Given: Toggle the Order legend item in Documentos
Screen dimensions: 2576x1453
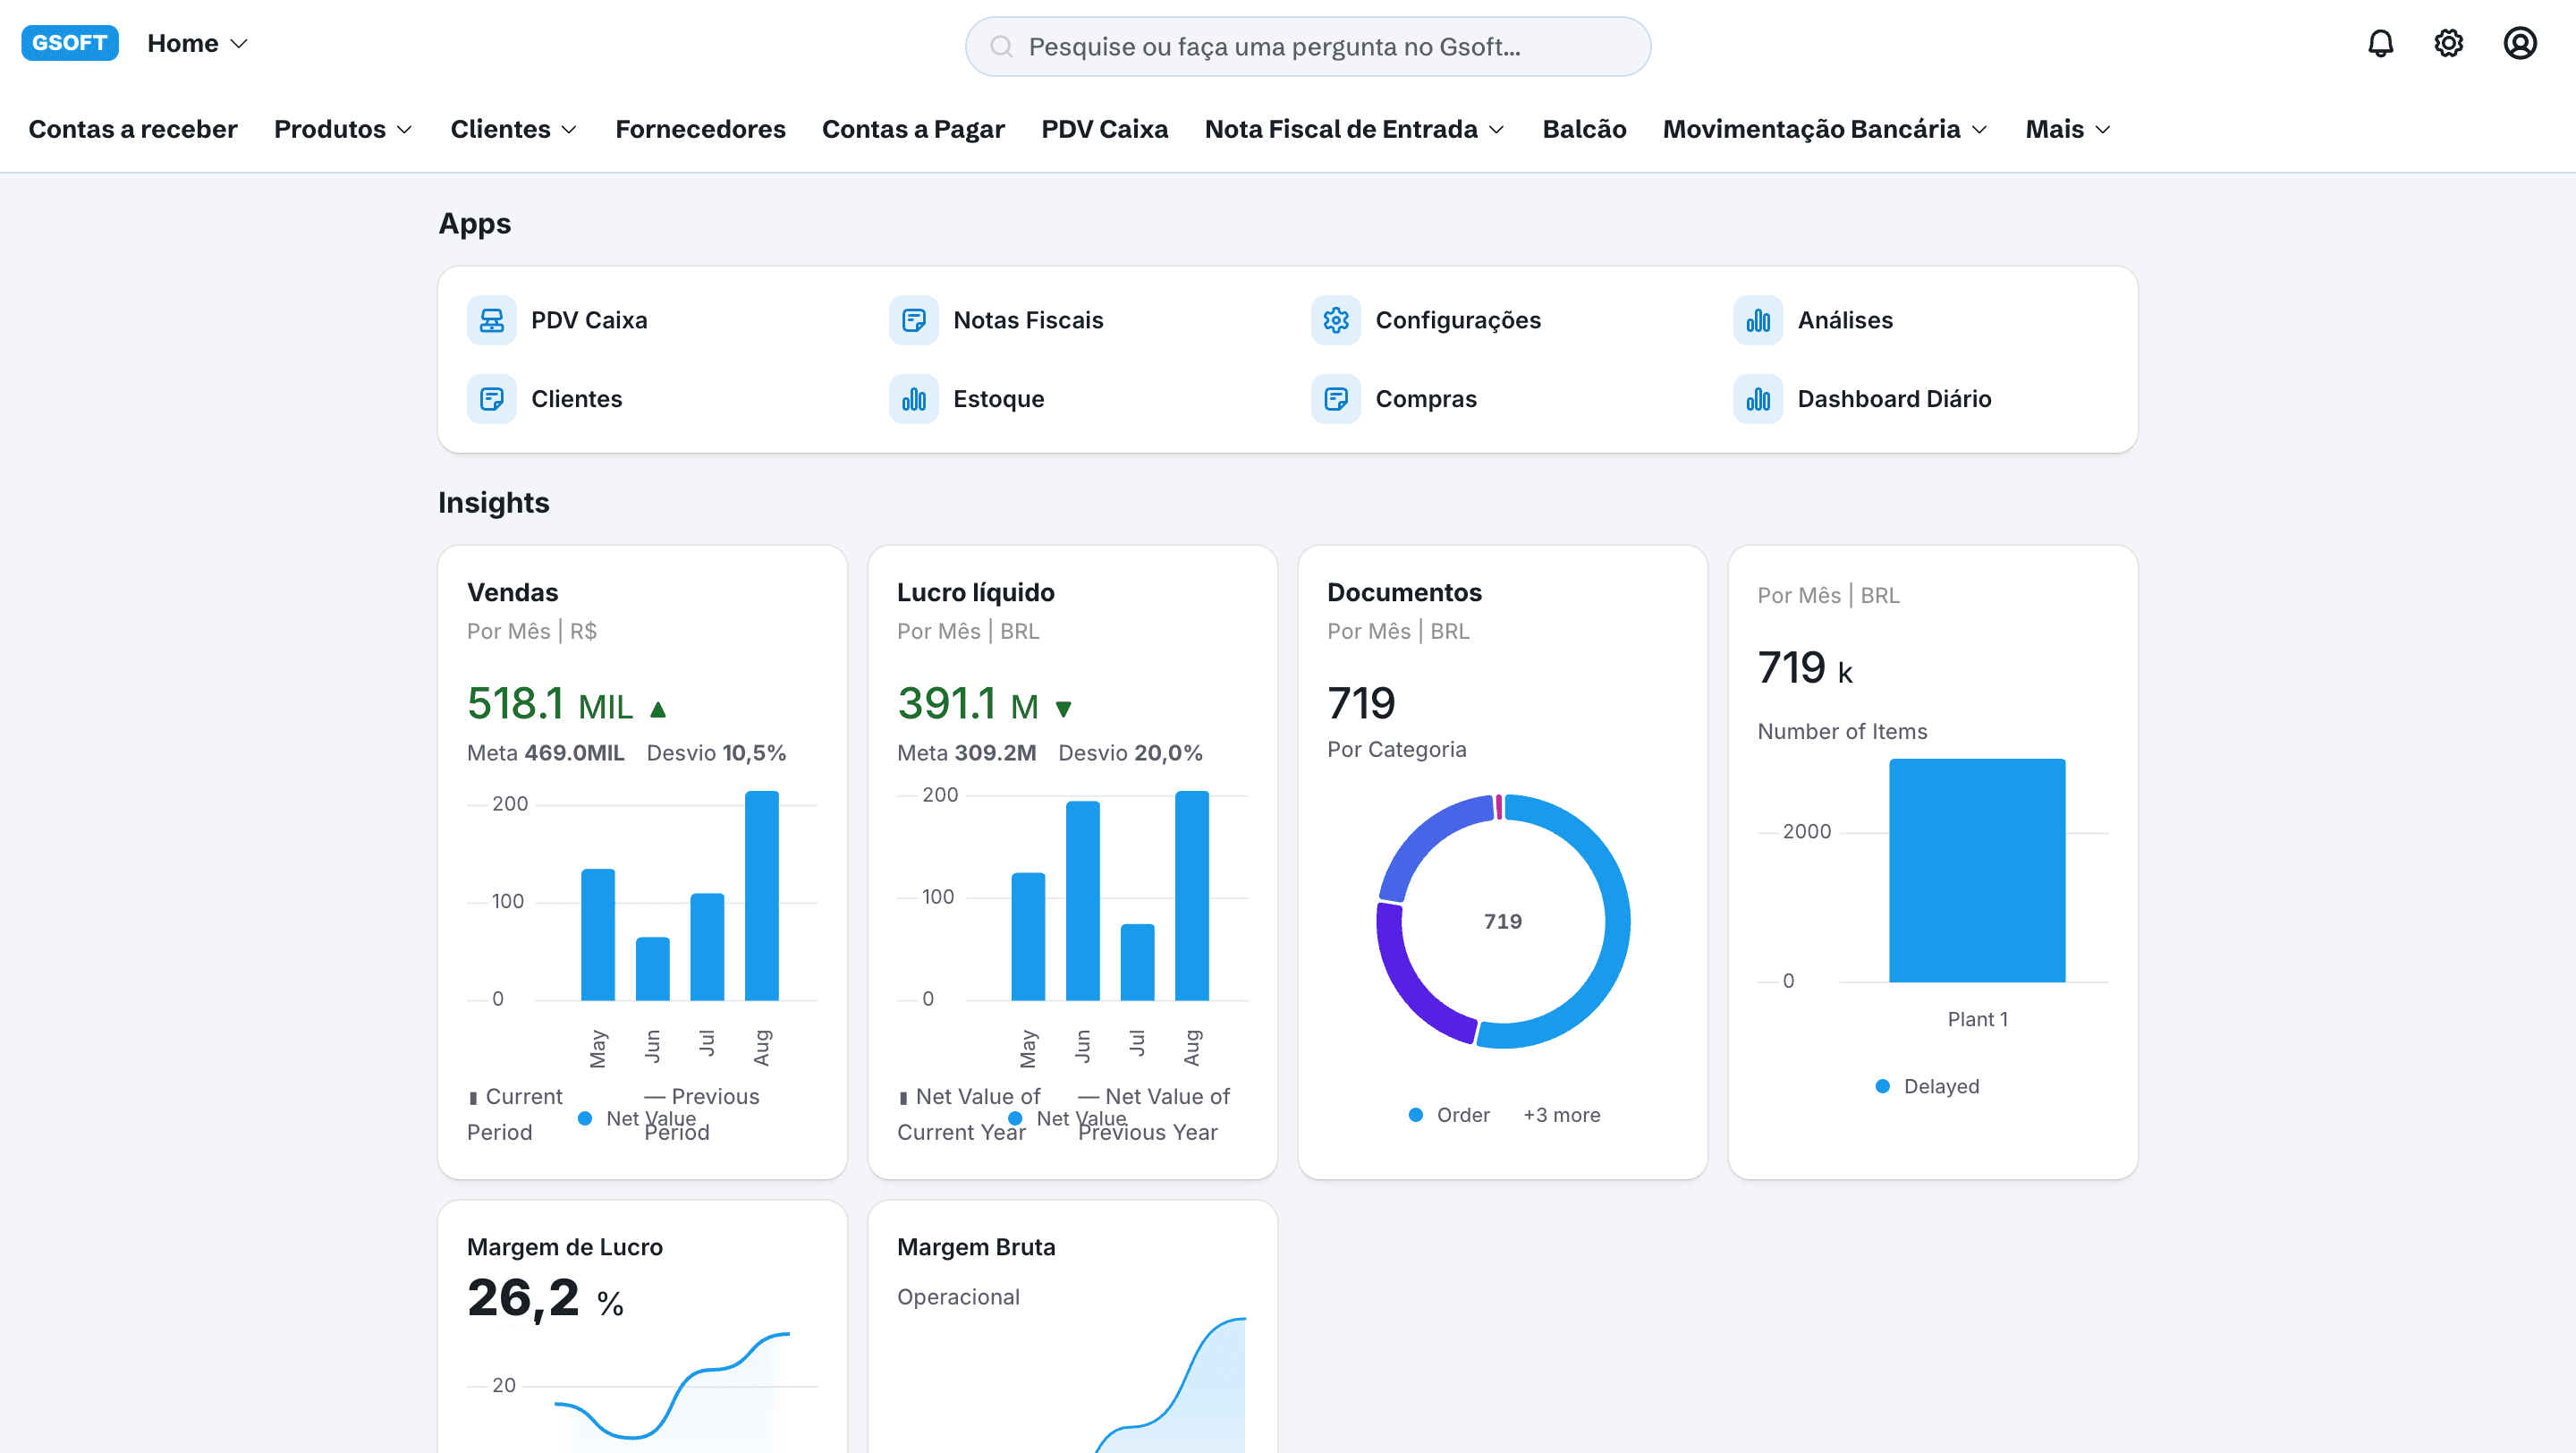Looking at the screenshot, I should point(1449,1115).
